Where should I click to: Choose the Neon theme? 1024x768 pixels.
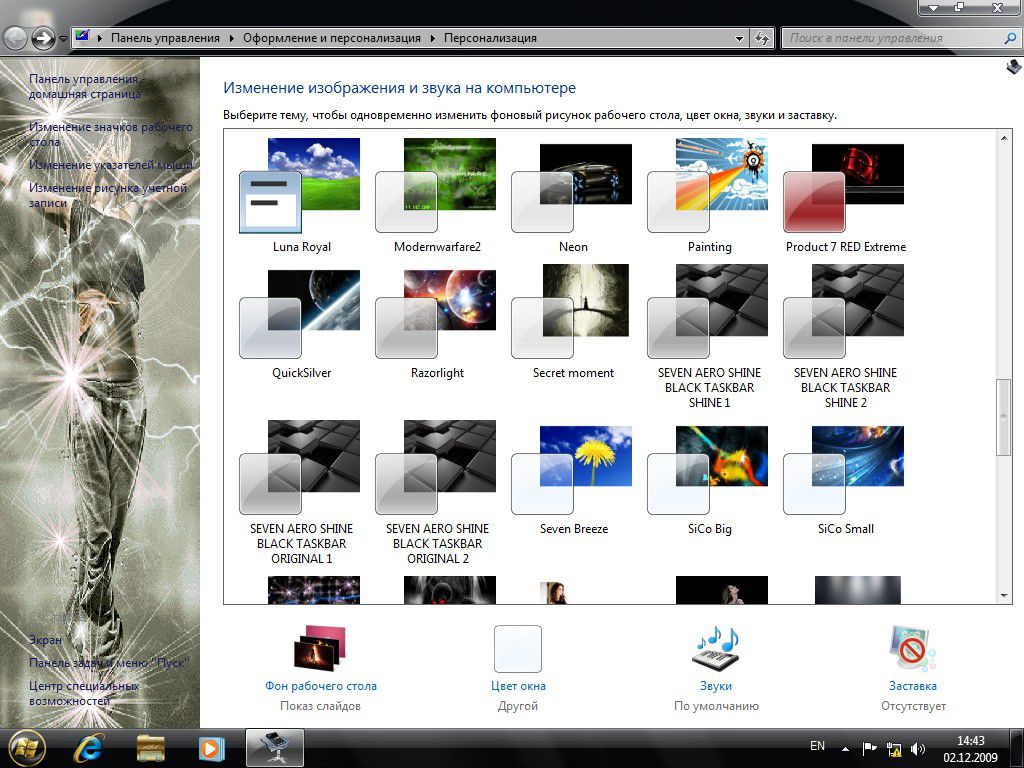[573, 195]
